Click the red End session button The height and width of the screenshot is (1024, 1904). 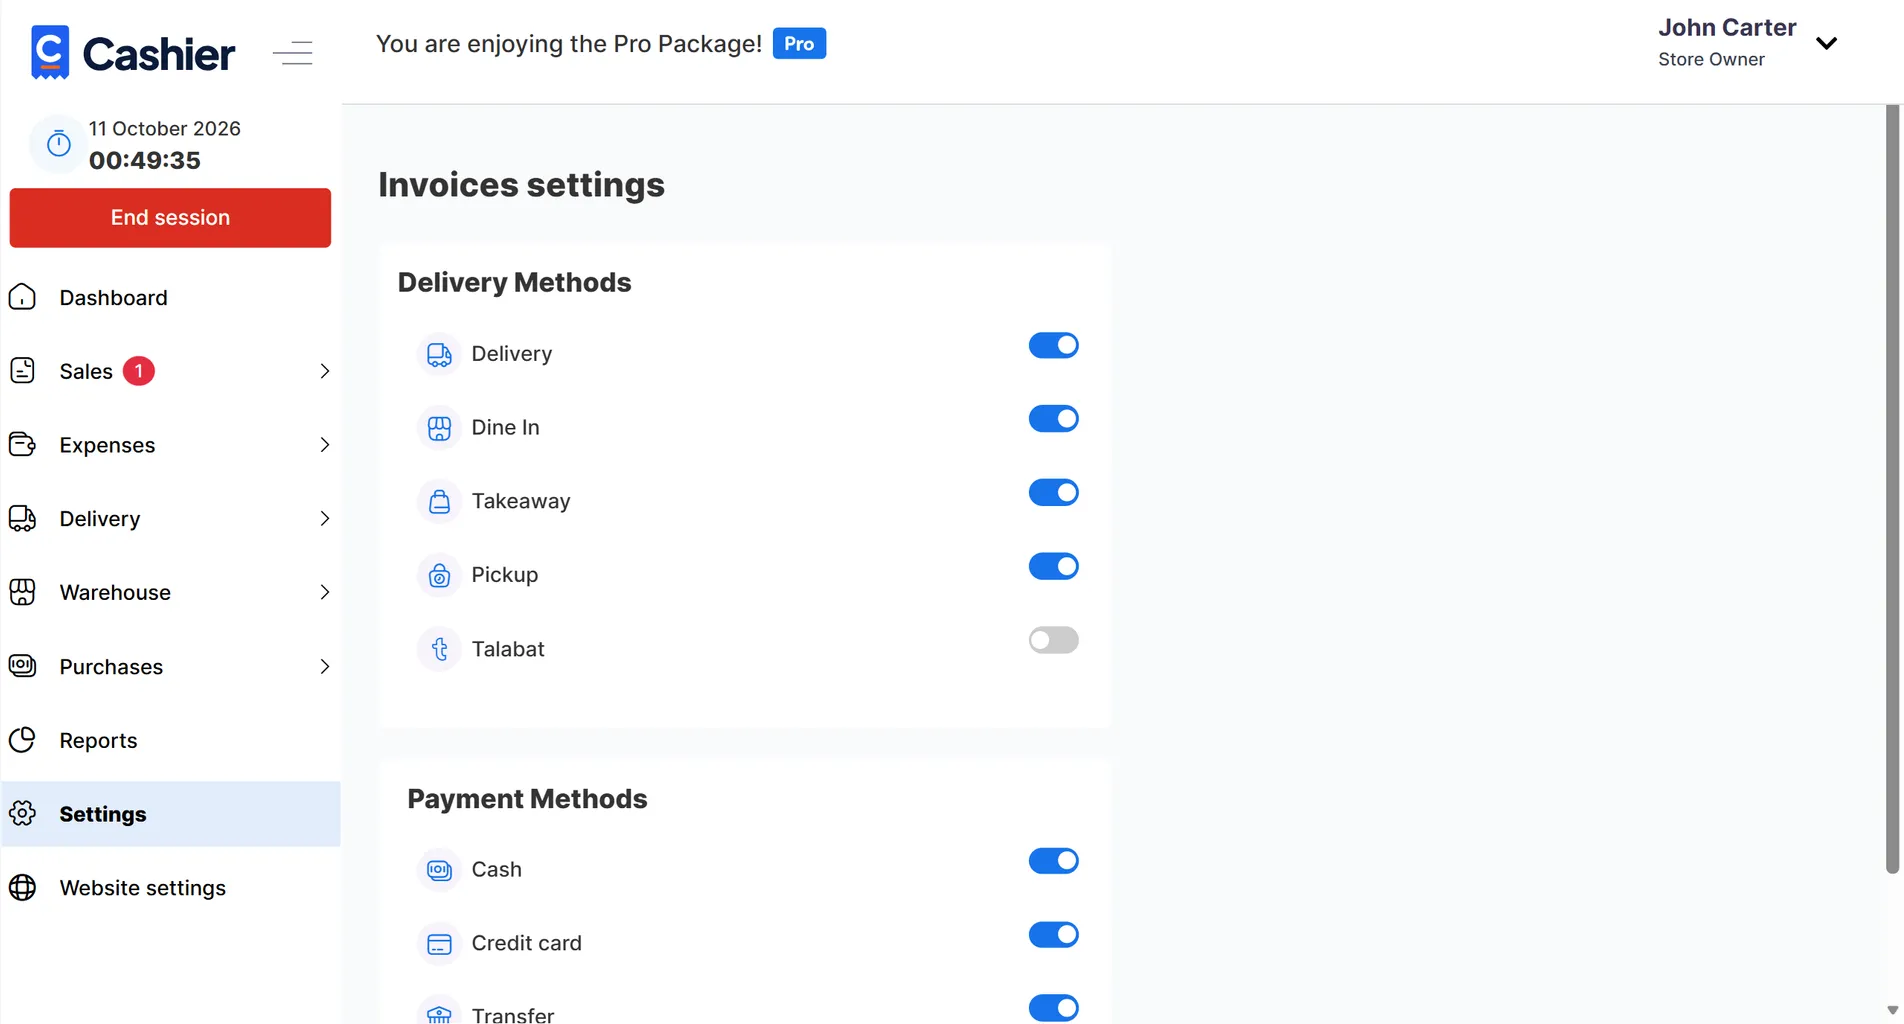point(170,218)
